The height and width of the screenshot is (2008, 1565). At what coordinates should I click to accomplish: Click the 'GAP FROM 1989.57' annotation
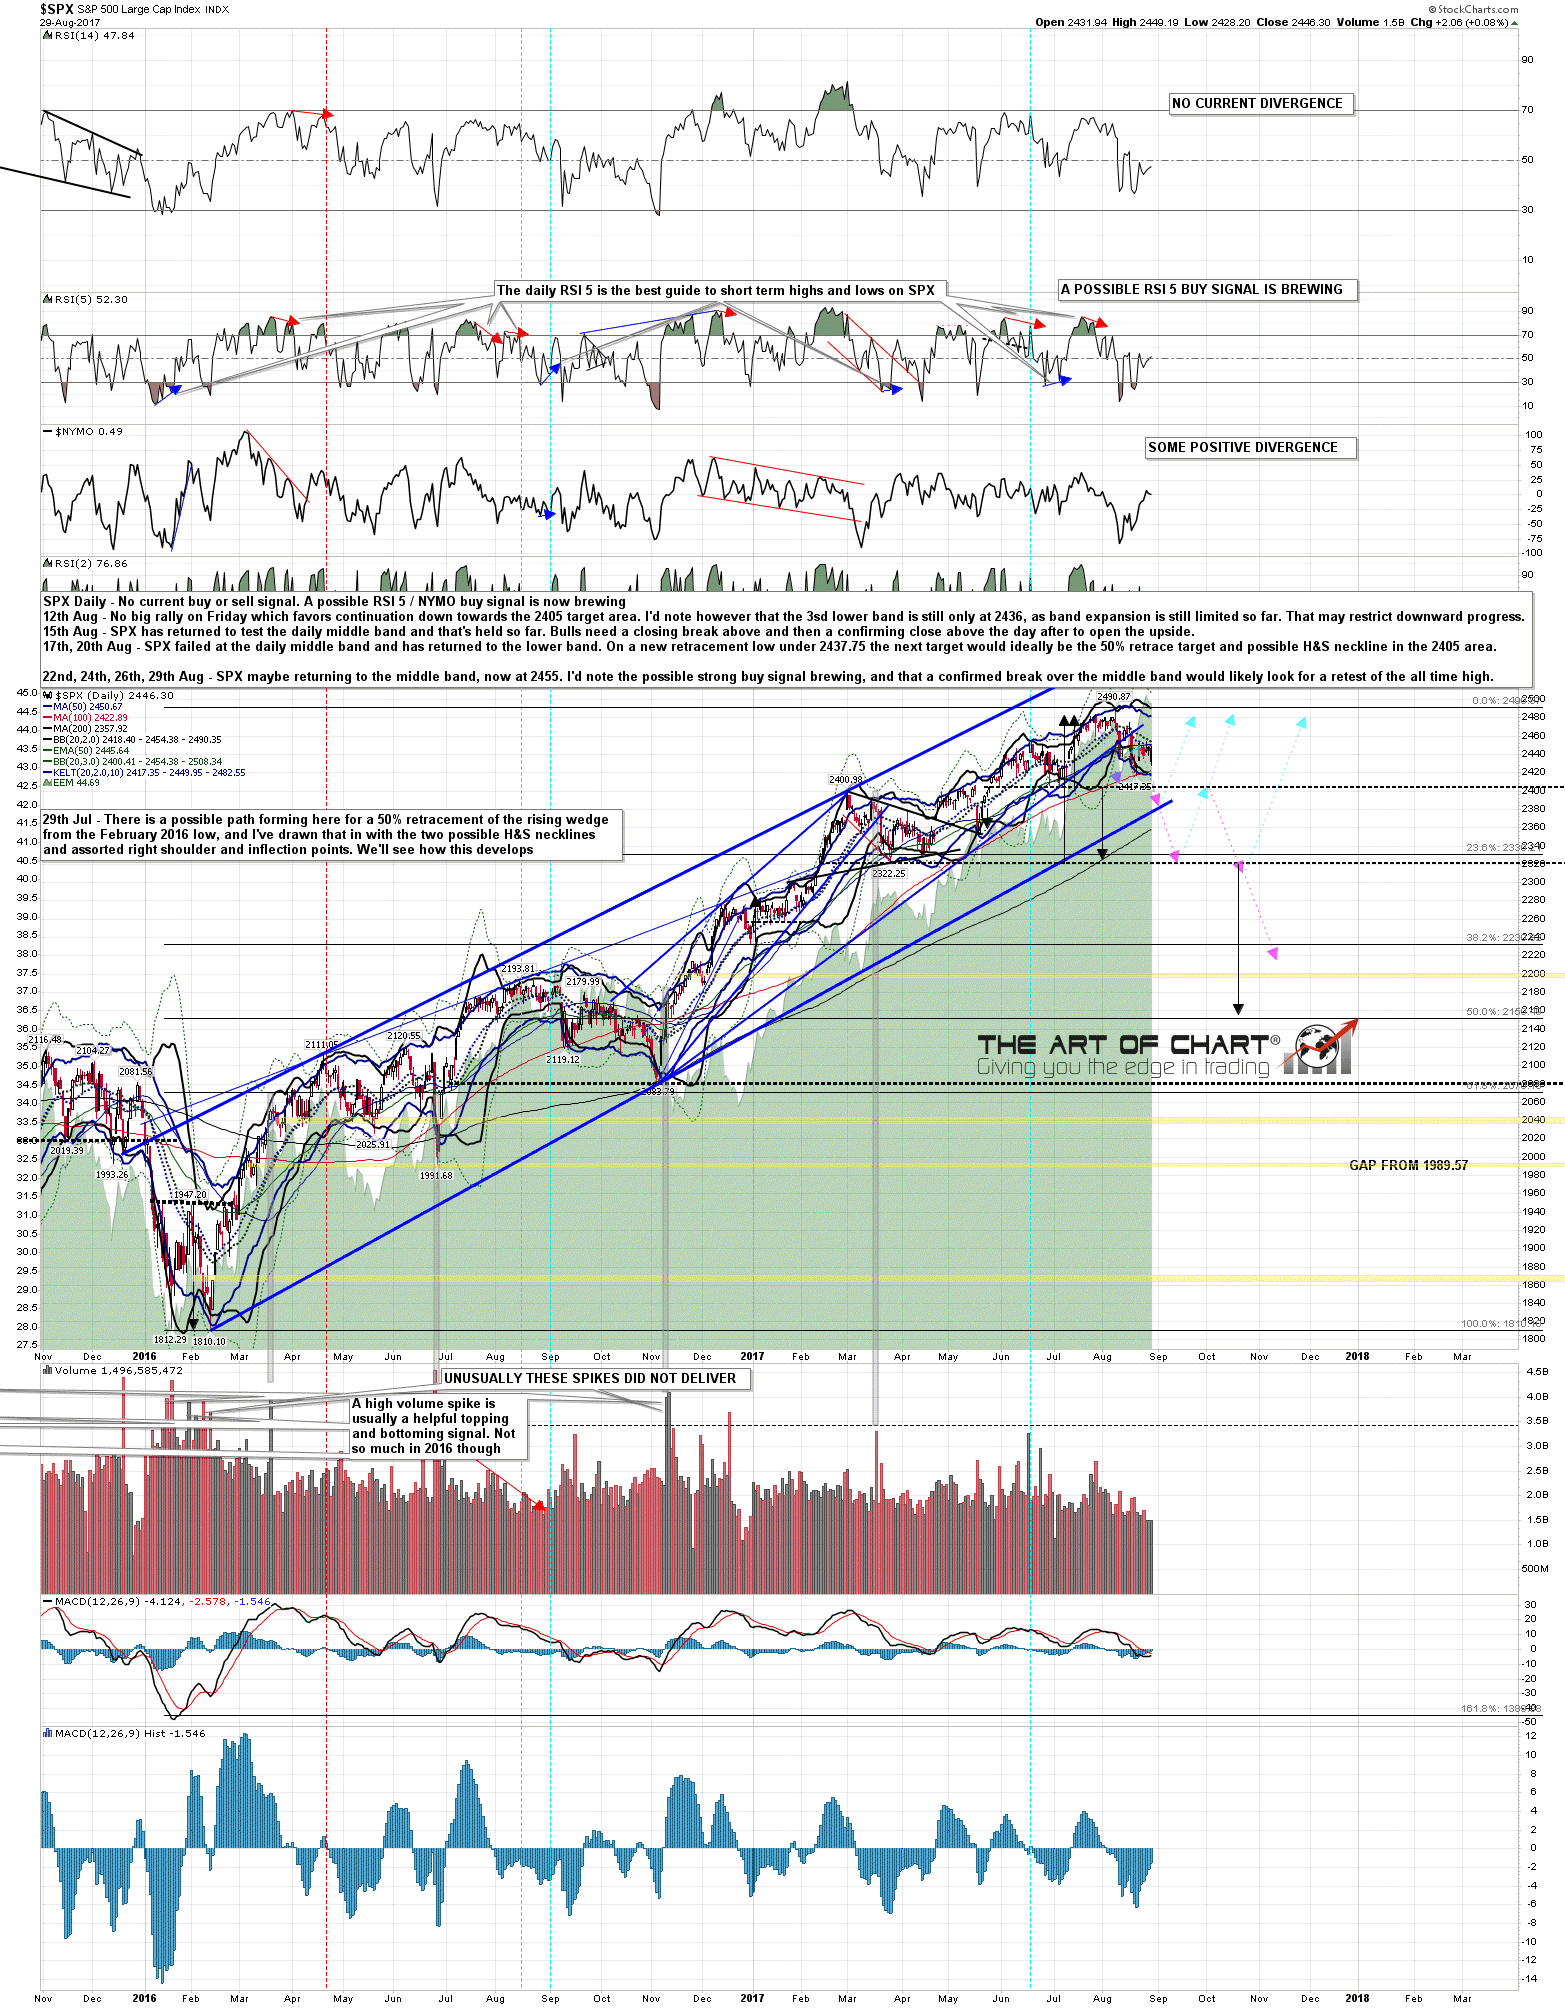1408,1166
